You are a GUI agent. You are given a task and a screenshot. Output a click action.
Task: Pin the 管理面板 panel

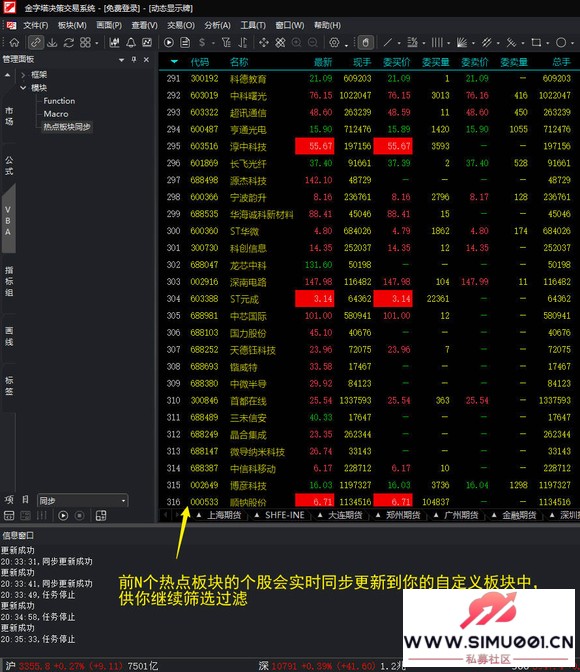(134, 60)
